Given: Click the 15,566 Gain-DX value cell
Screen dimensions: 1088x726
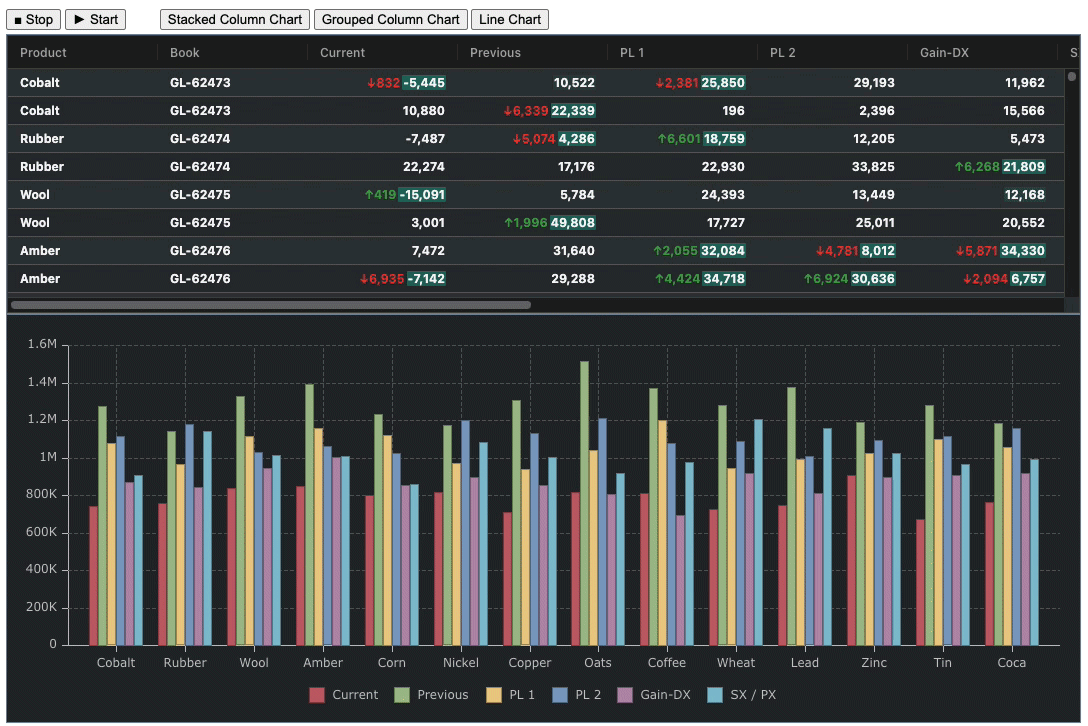Looking at the screenshot, I should tap(982, 111).
